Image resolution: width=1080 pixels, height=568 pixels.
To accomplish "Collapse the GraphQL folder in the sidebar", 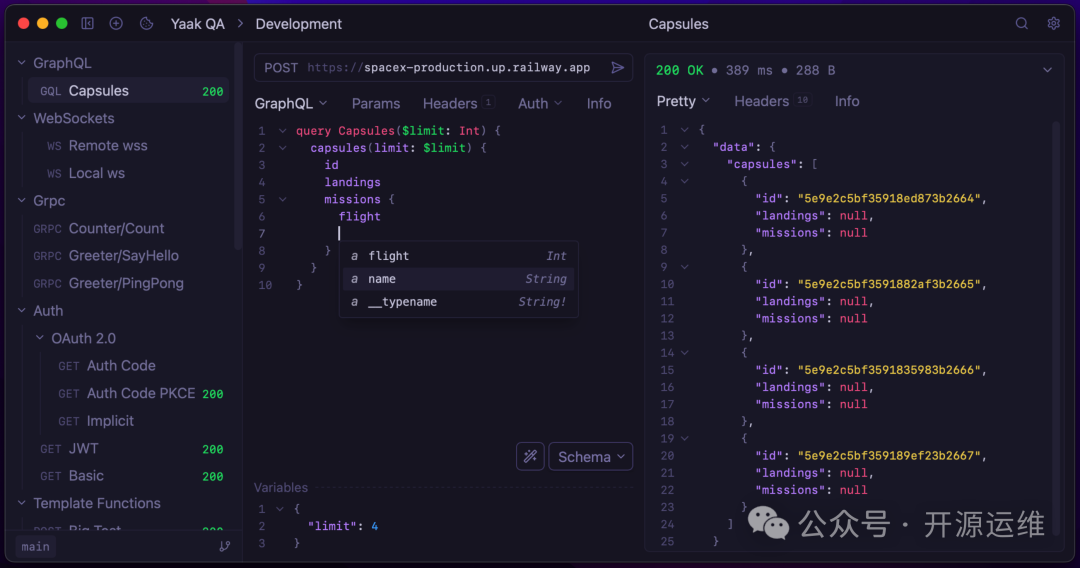I will 22,63.
